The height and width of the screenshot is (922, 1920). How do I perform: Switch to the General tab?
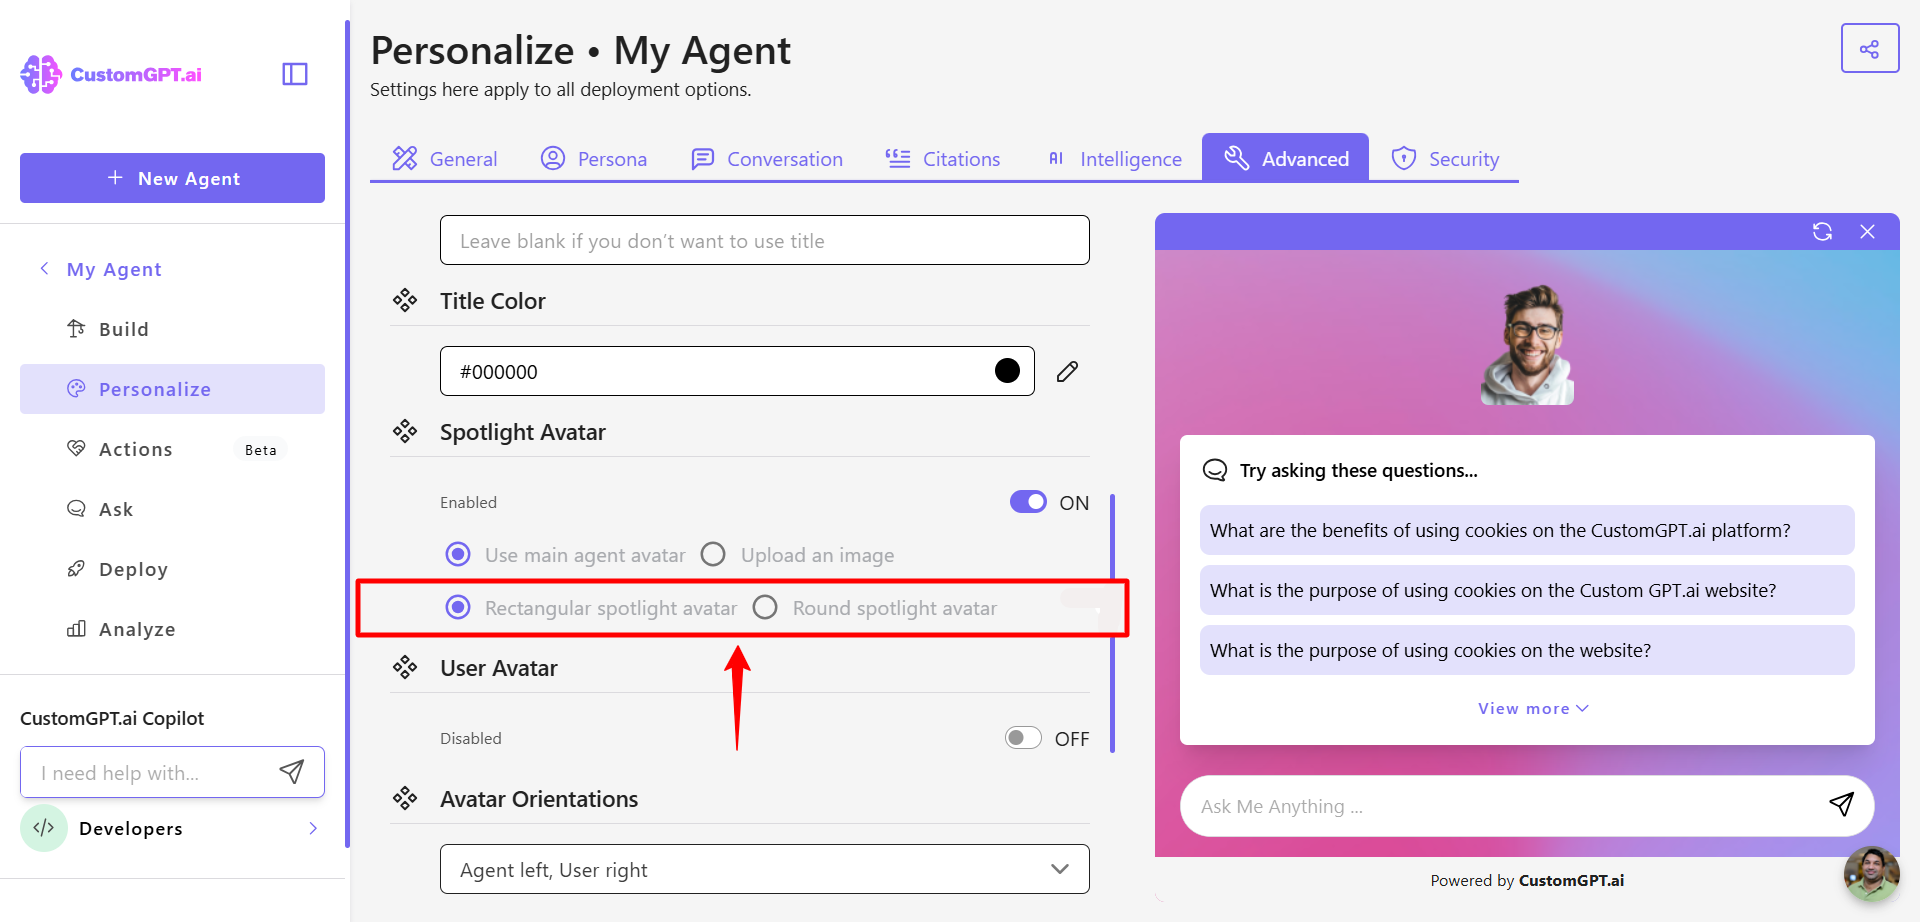click(445, 158)
